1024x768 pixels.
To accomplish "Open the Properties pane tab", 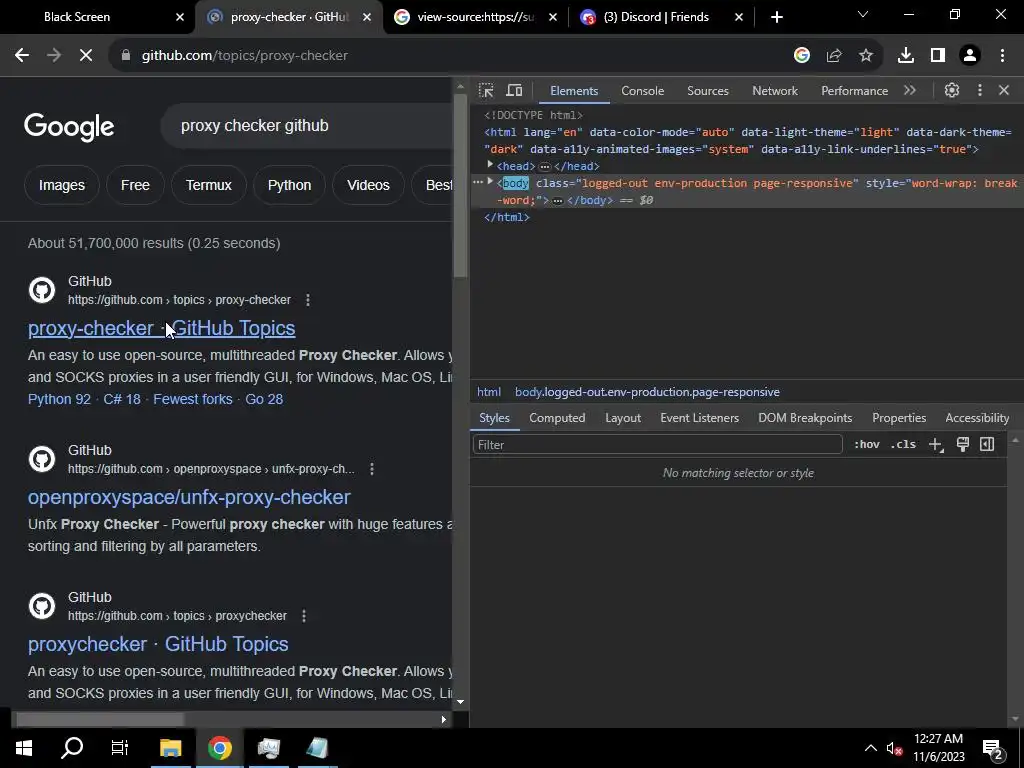I will click(899, 418).
